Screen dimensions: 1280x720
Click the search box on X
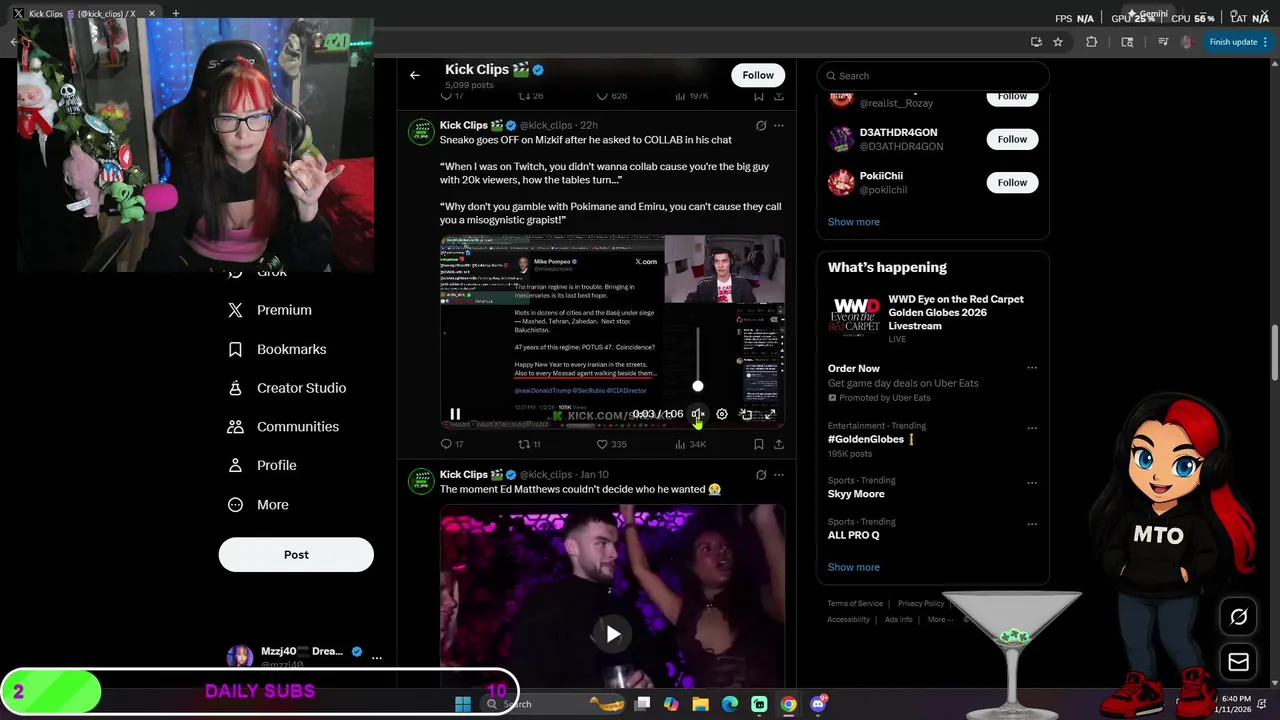pyautogui.click(x=933, y=76)
